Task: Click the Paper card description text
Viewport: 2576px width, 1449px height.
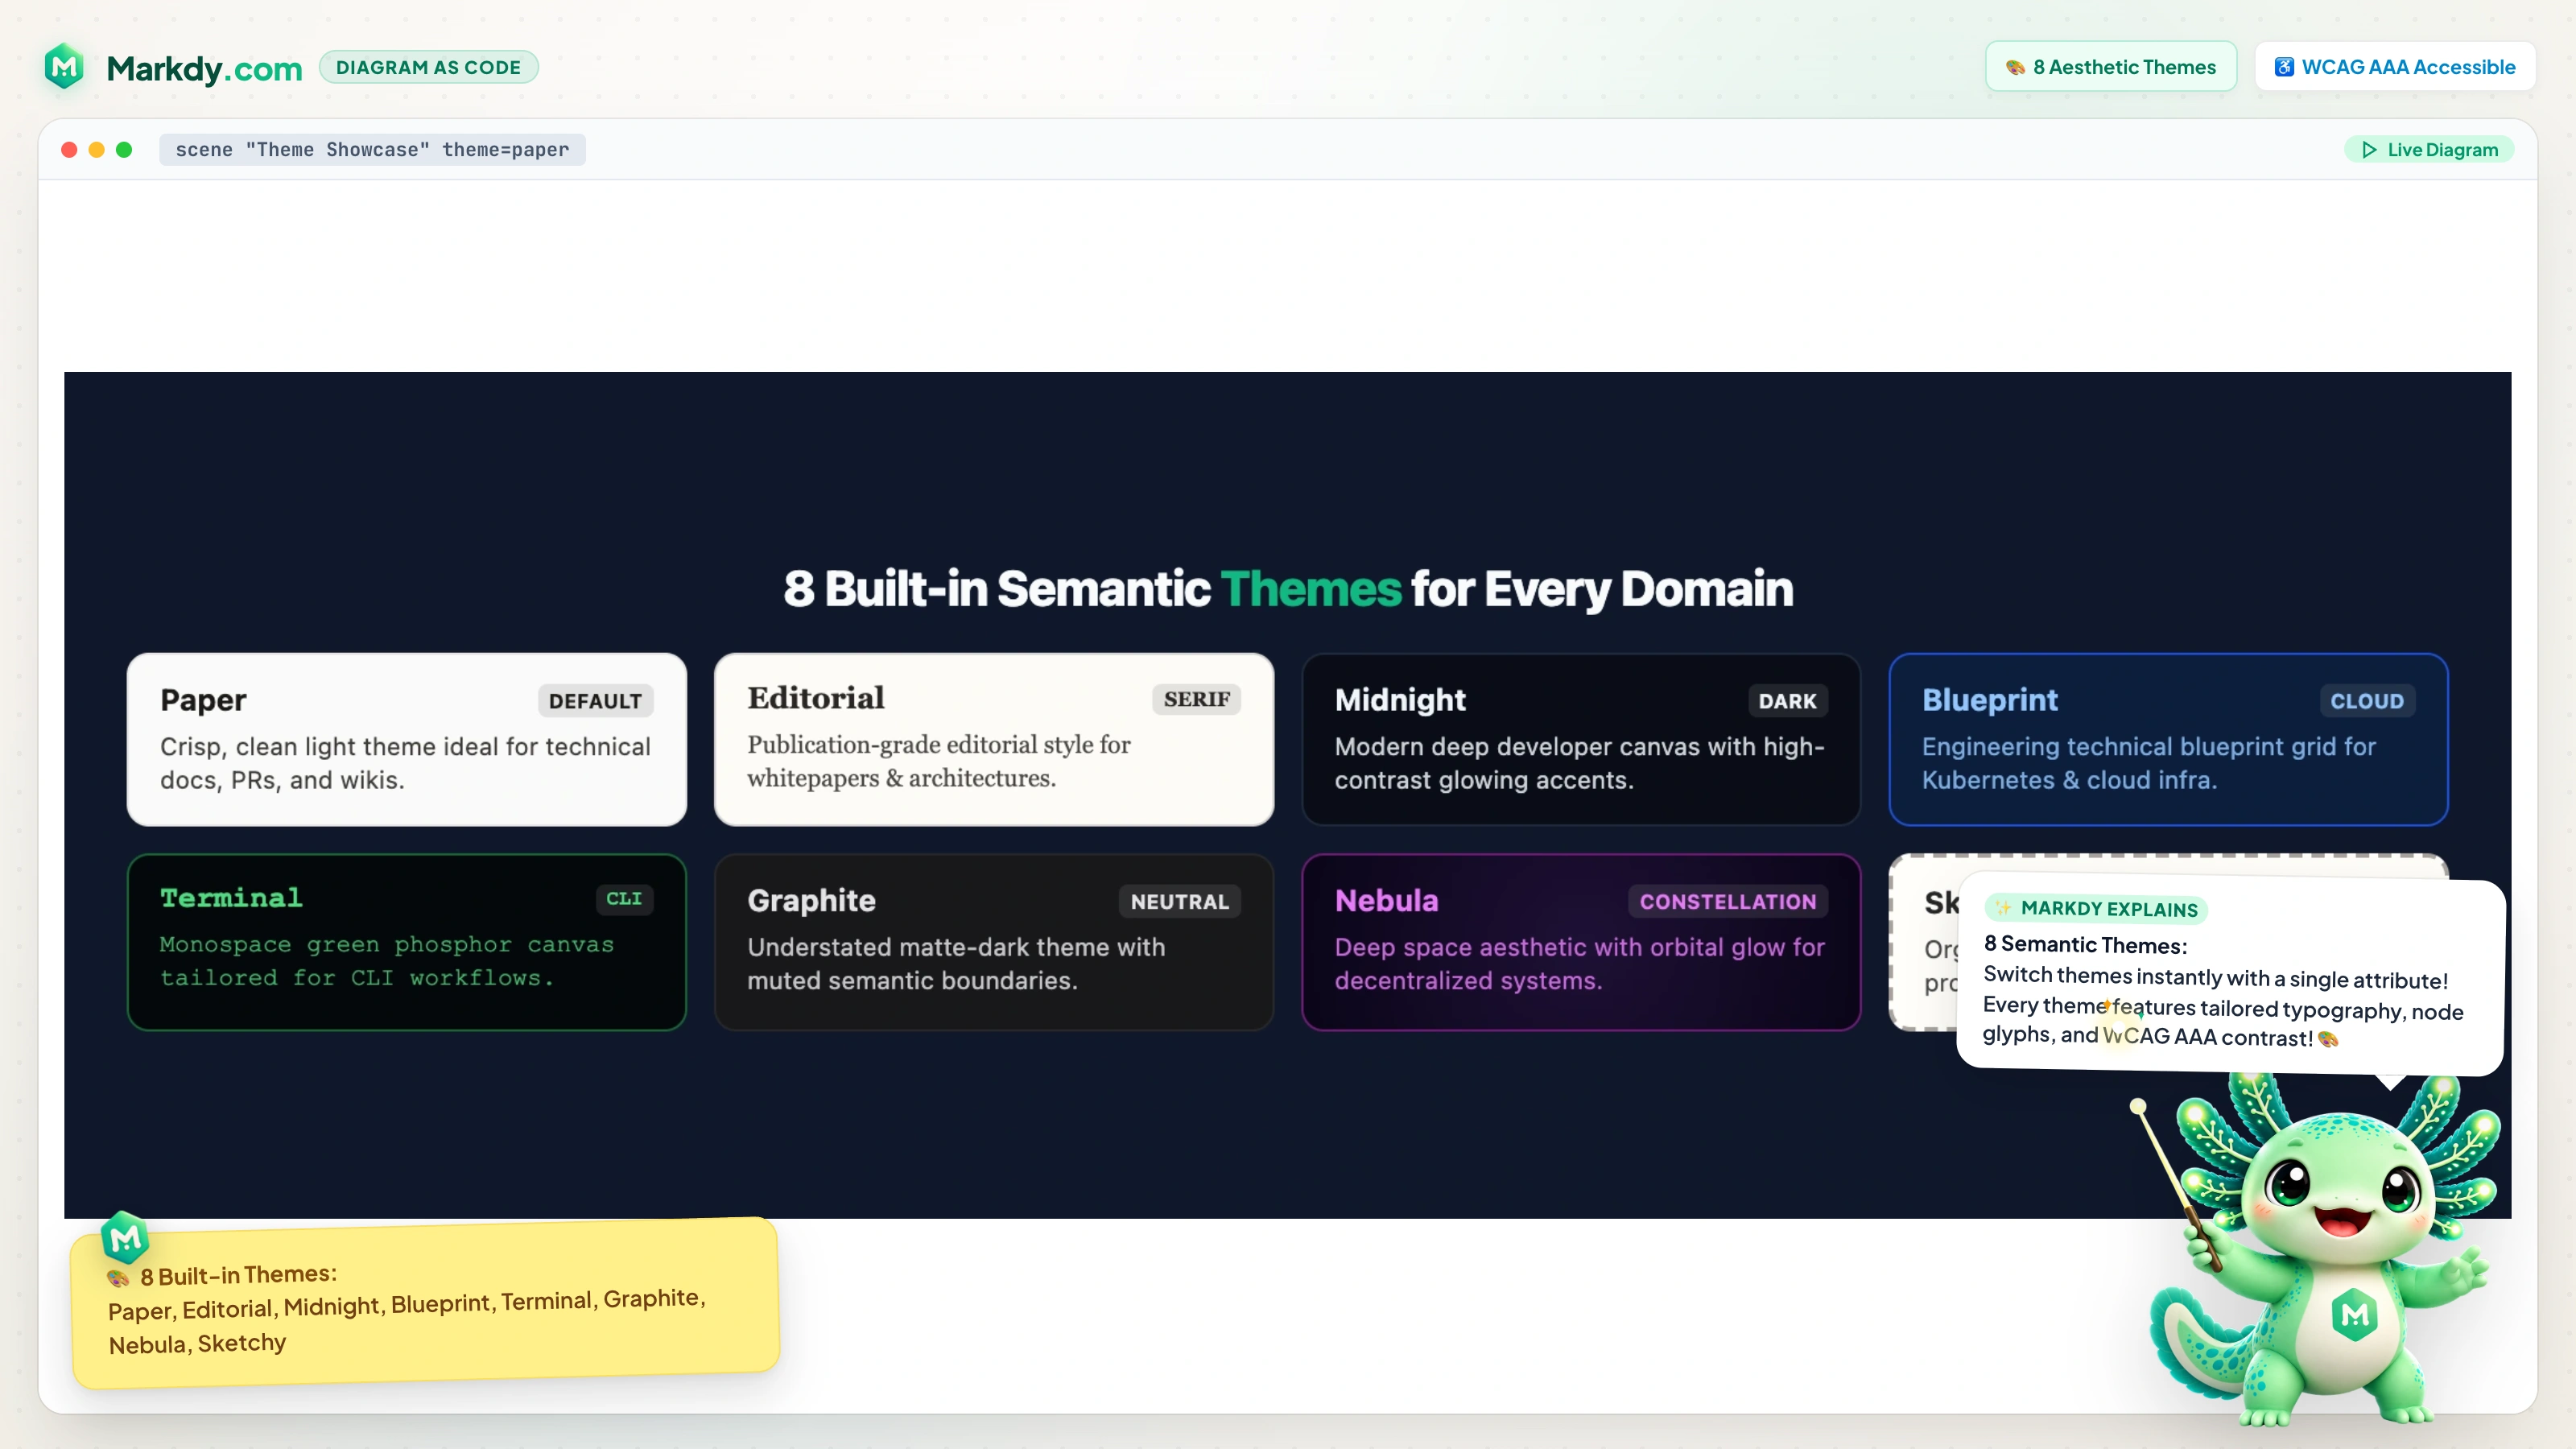Action: point(405,763)
